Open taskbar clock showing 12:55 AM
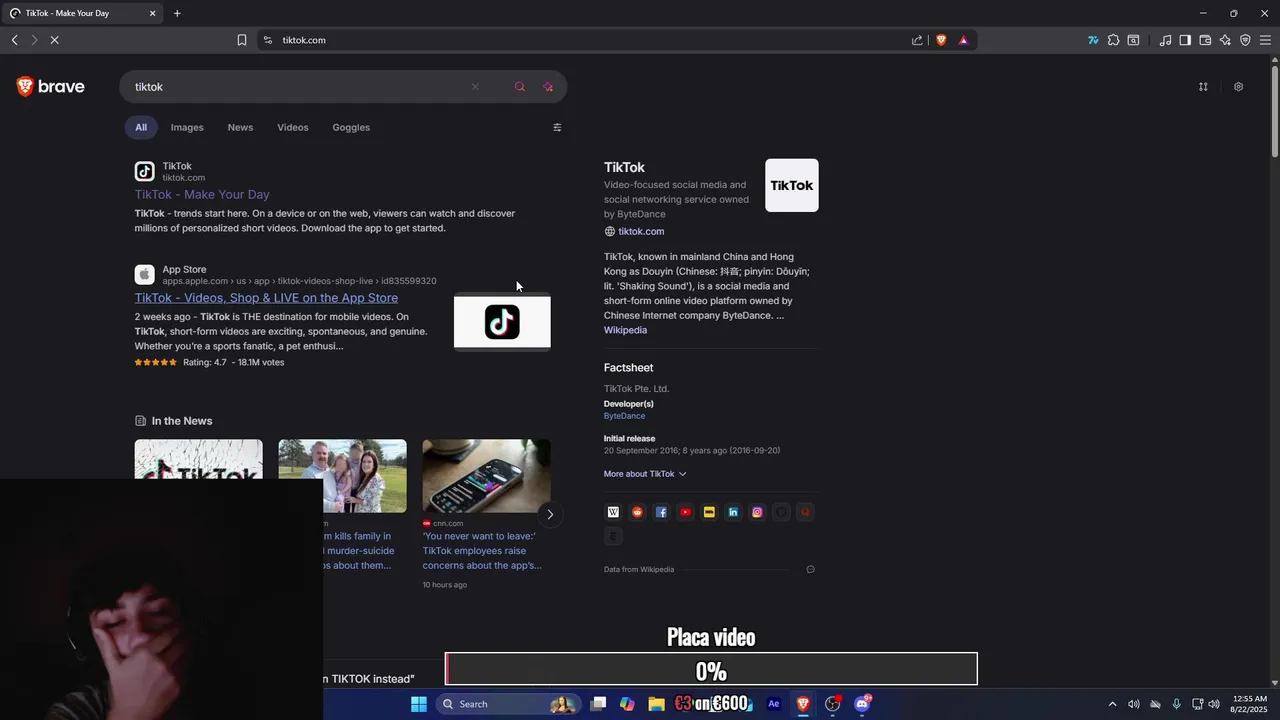Viewport: 1280px width, 720px height. point(1250,704)
